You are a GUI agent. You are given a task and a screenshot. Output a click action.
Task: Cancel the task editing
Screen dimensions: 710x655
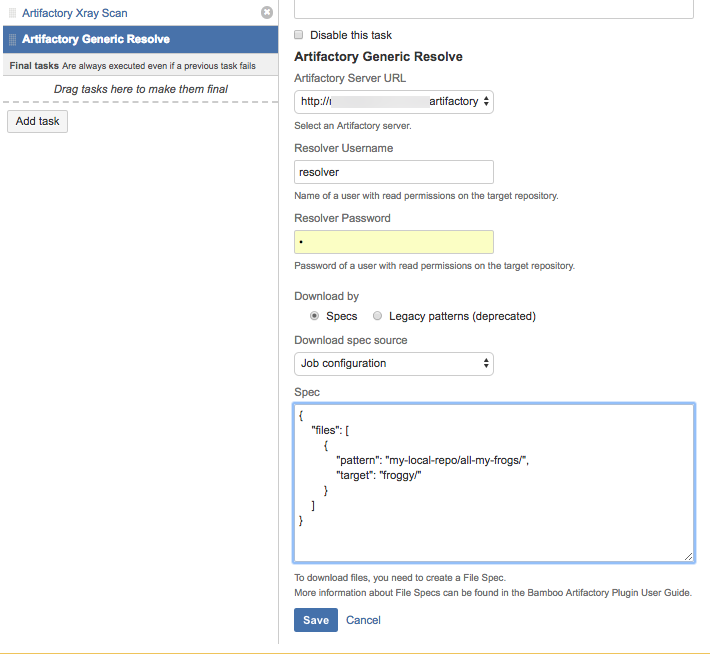pyautogui.click(x=363, y=620)
